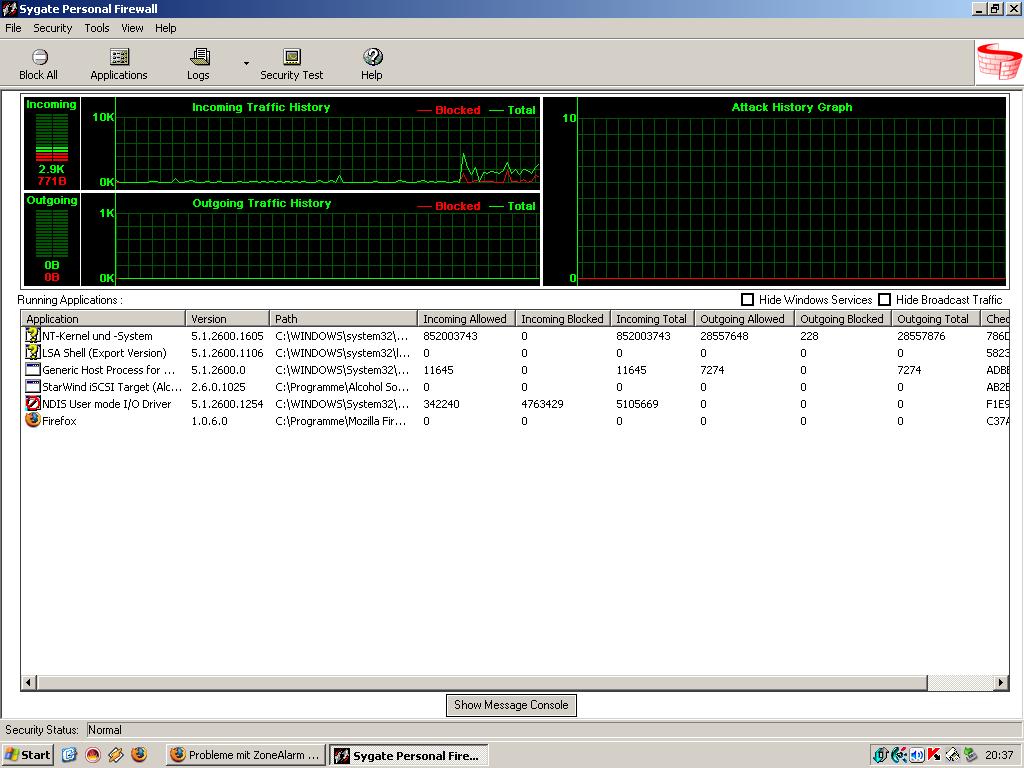Open the Logs toolbar icon
Screen dimensions: 1024x768
point(199,57)
